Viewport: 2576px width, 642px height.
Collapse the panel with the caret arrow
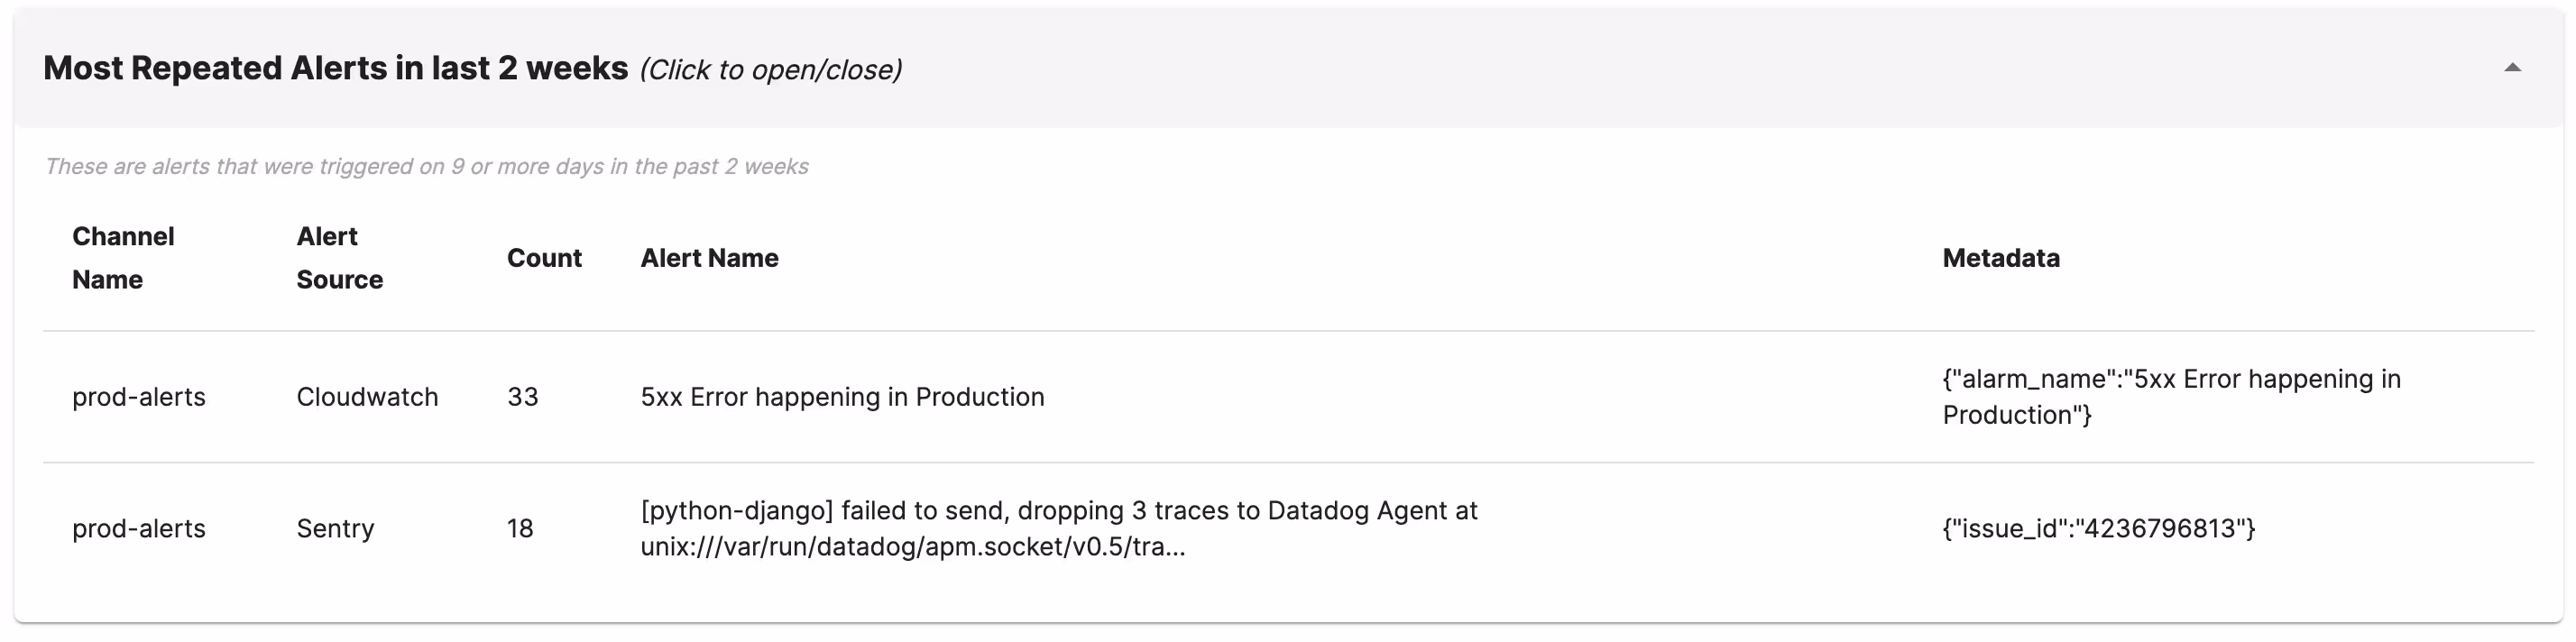click(x=2512, y=68)
